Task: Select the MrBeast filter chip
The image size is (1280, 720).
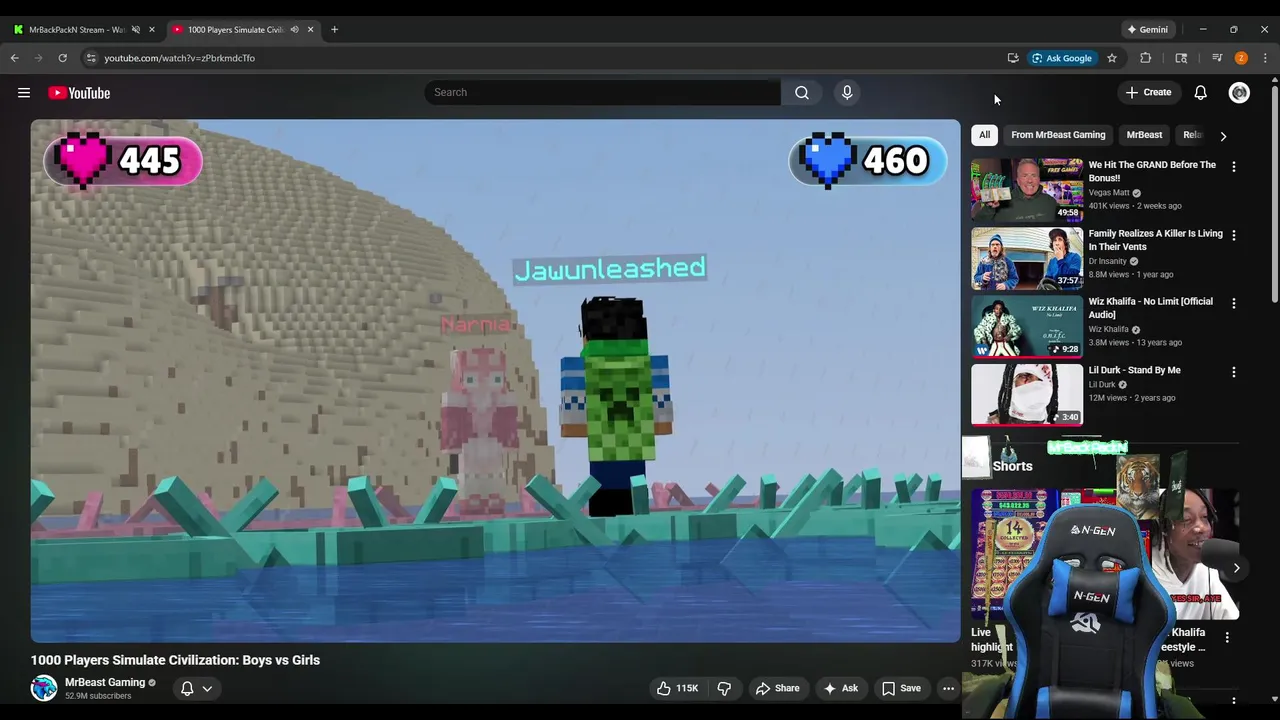Action: 1144,135
